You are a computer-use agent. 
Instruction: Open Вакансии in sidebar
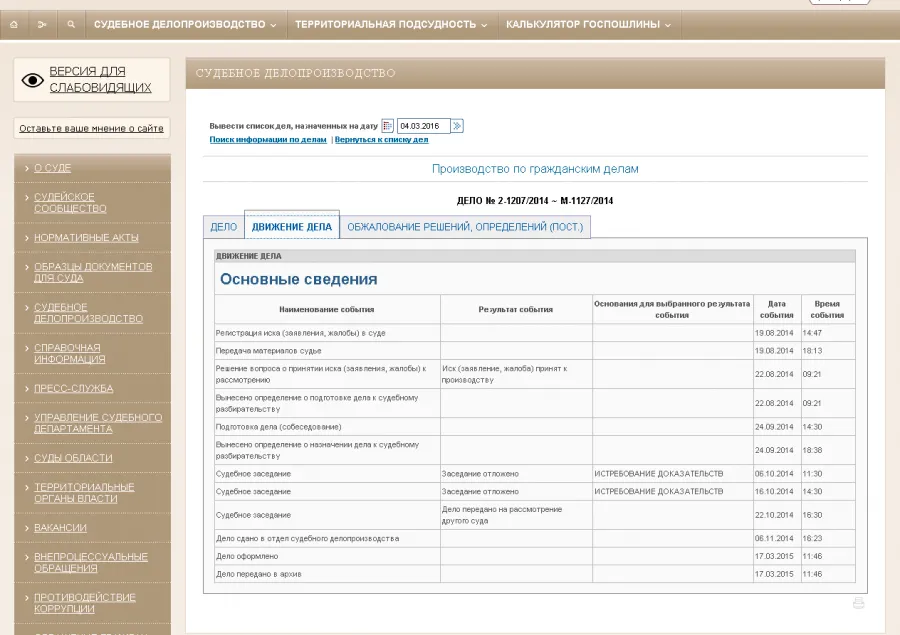60,528
